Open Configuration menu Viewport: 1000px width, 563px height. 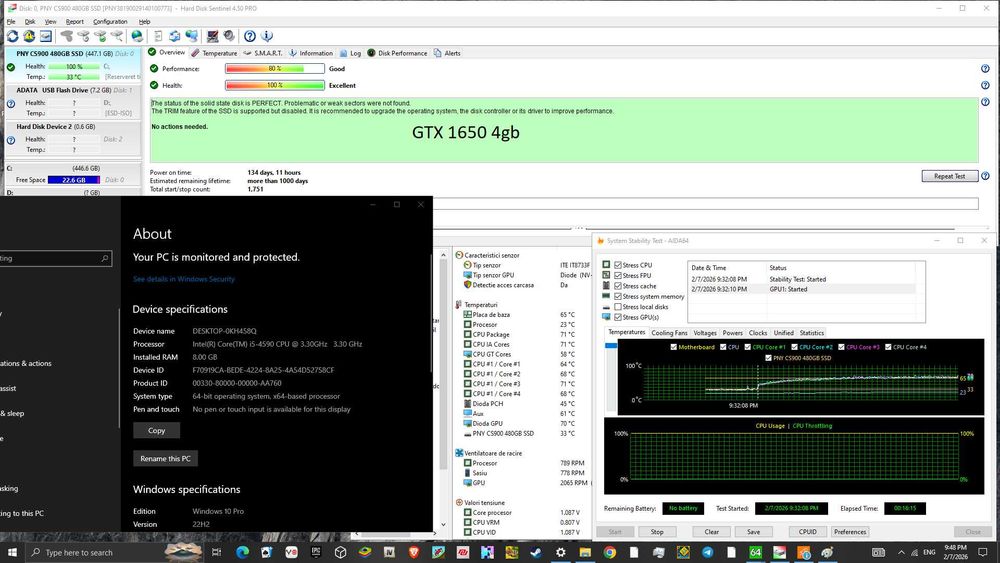coord(110,22)
